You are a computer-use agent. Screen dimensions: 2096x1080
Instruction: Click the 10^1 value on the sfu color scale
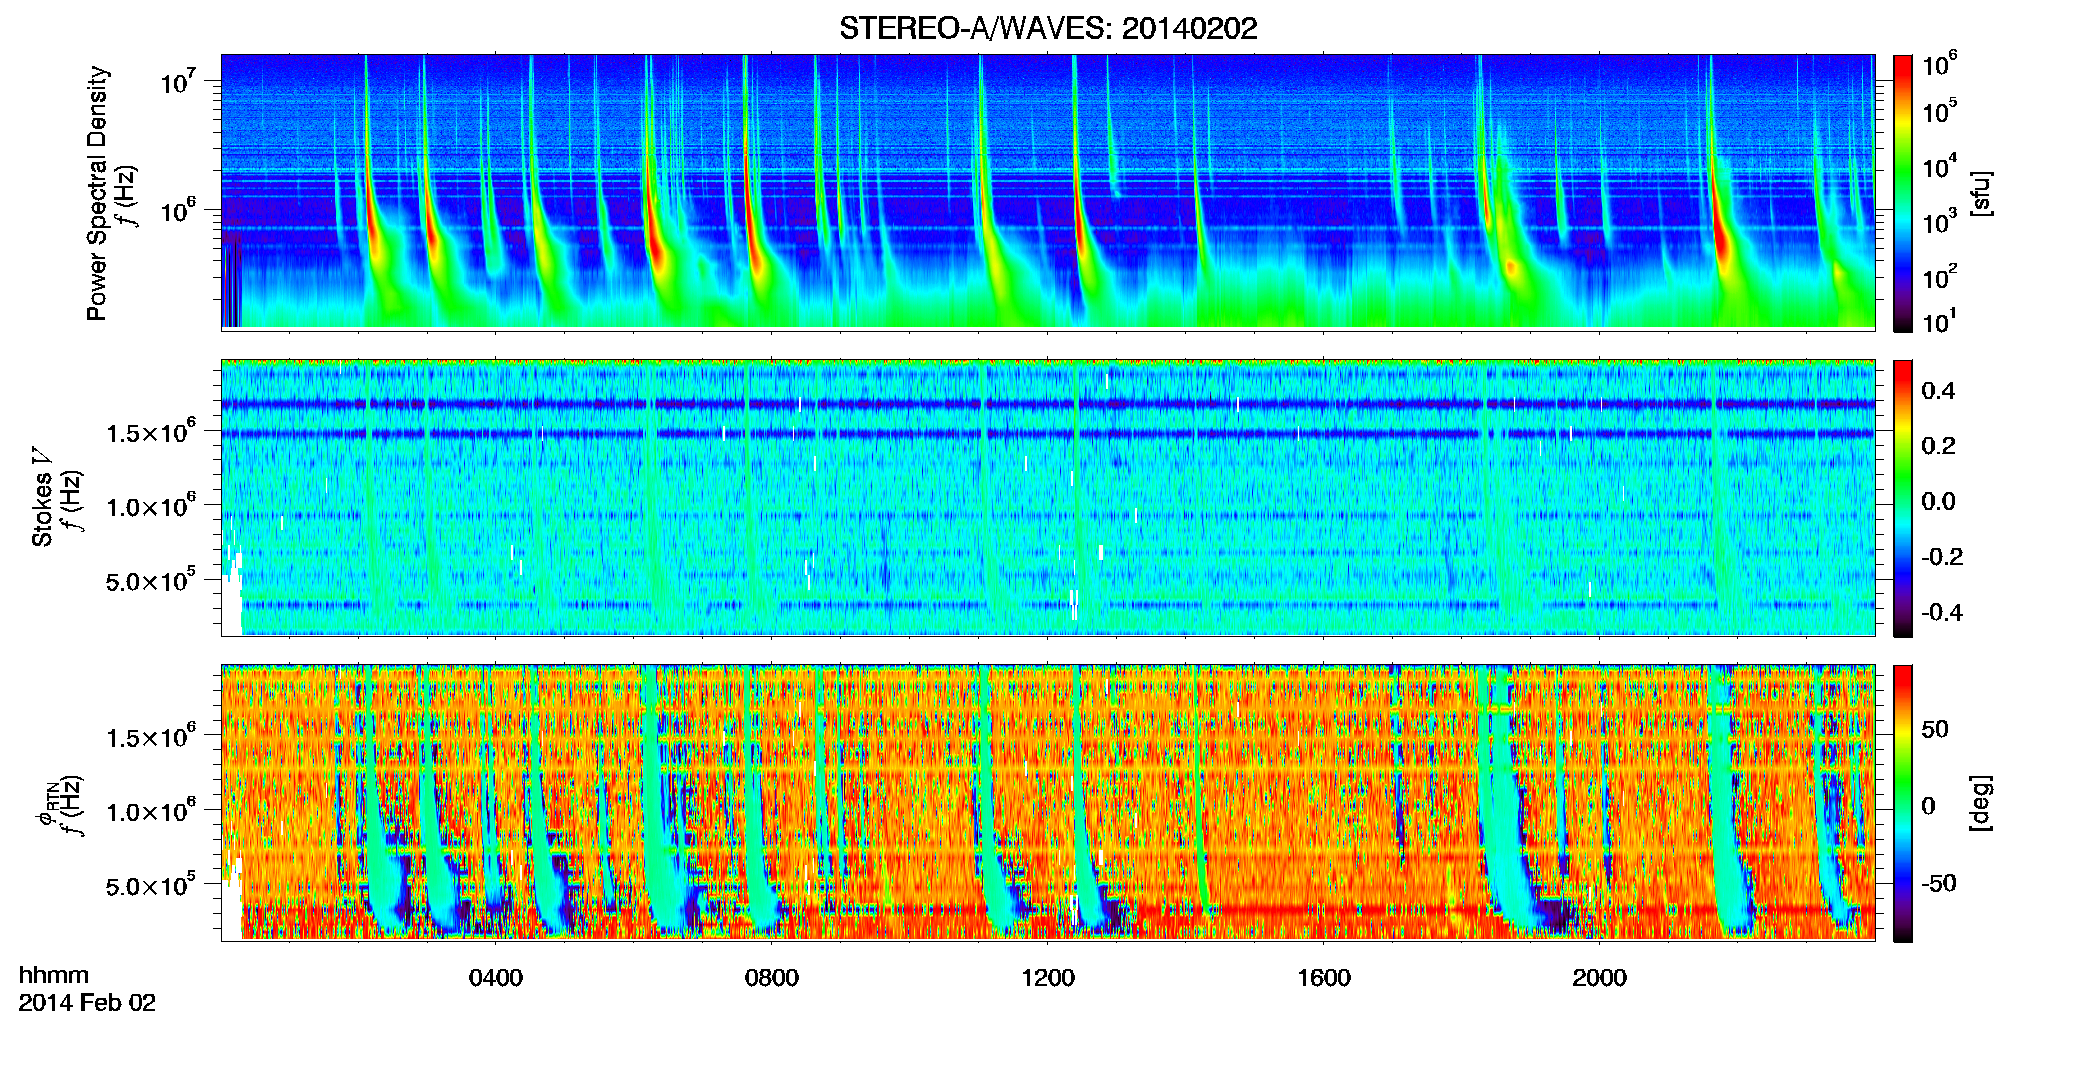tap(1940, 321)
